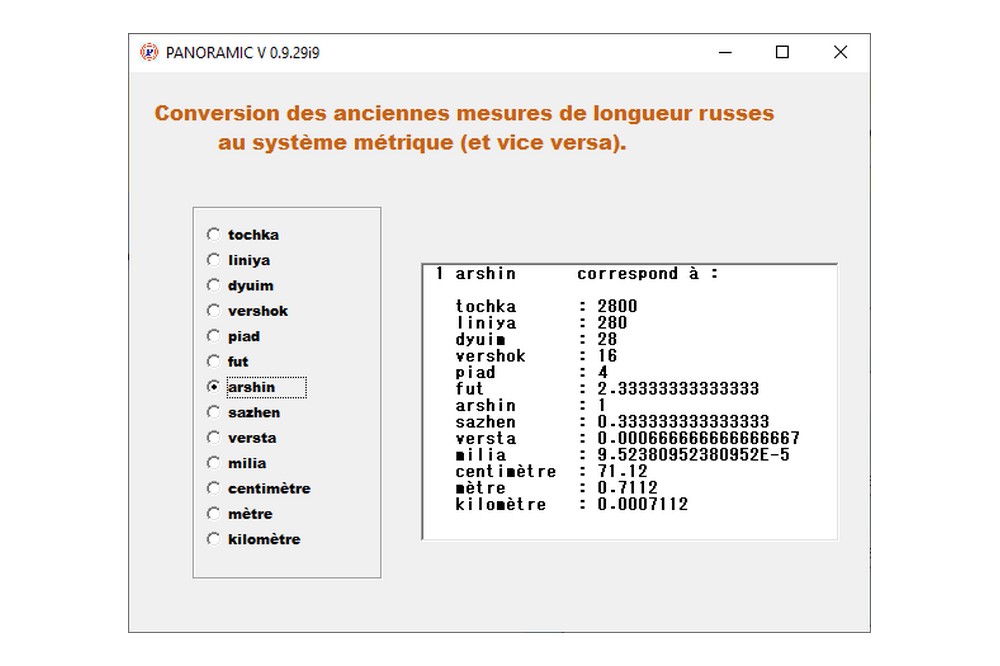
Task: Click the milia : 9.52380952380952E-5 result line
Action: 622,455
